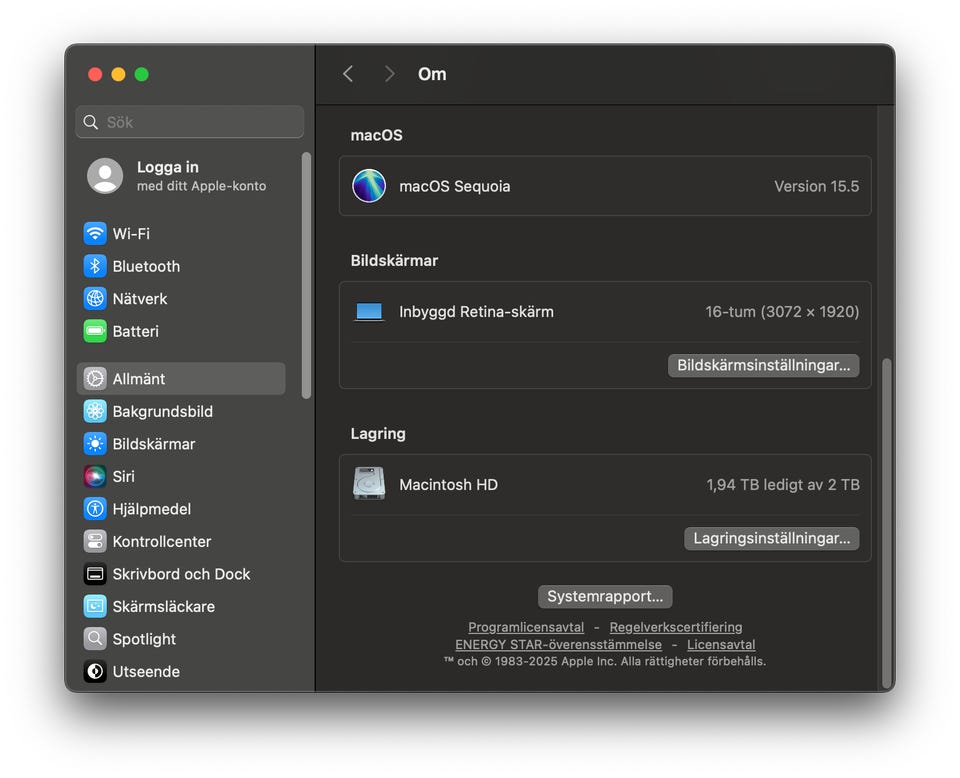
Task: Open the Systemrapport button
Action: click(x=605, y=596)
